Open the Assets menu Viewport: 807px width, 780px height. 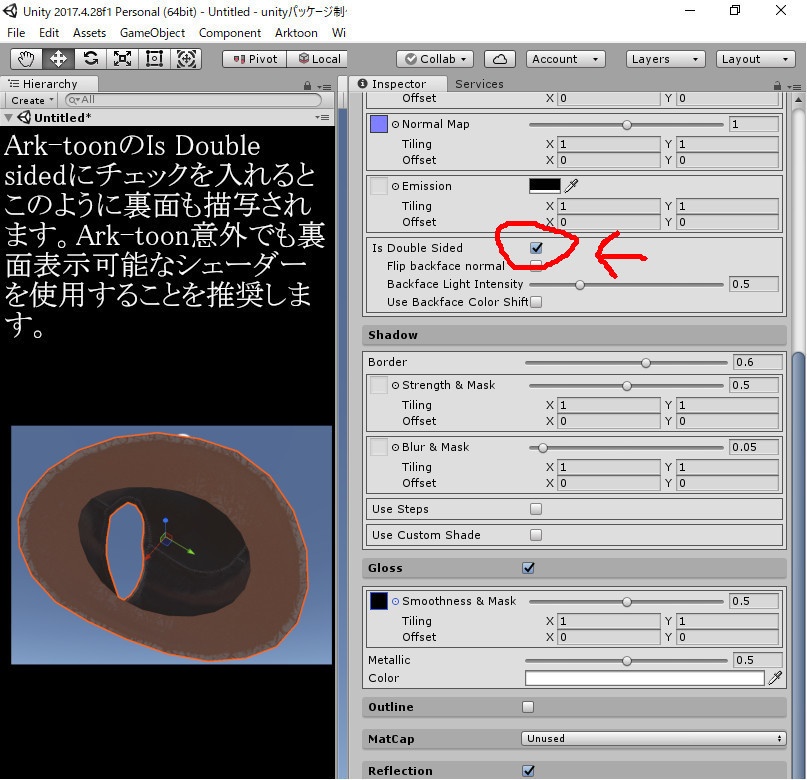tap(90, 33)
